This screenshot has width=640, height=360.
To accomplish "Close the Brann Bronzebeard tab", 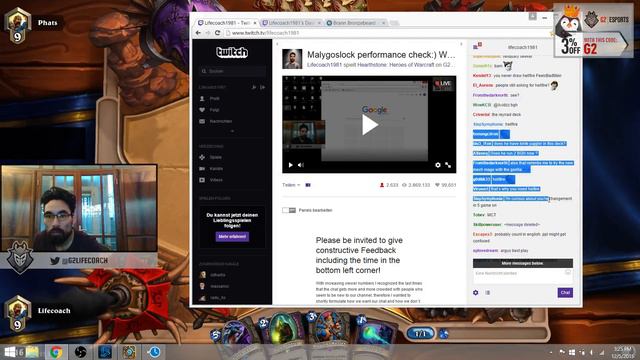I will 384,23.
